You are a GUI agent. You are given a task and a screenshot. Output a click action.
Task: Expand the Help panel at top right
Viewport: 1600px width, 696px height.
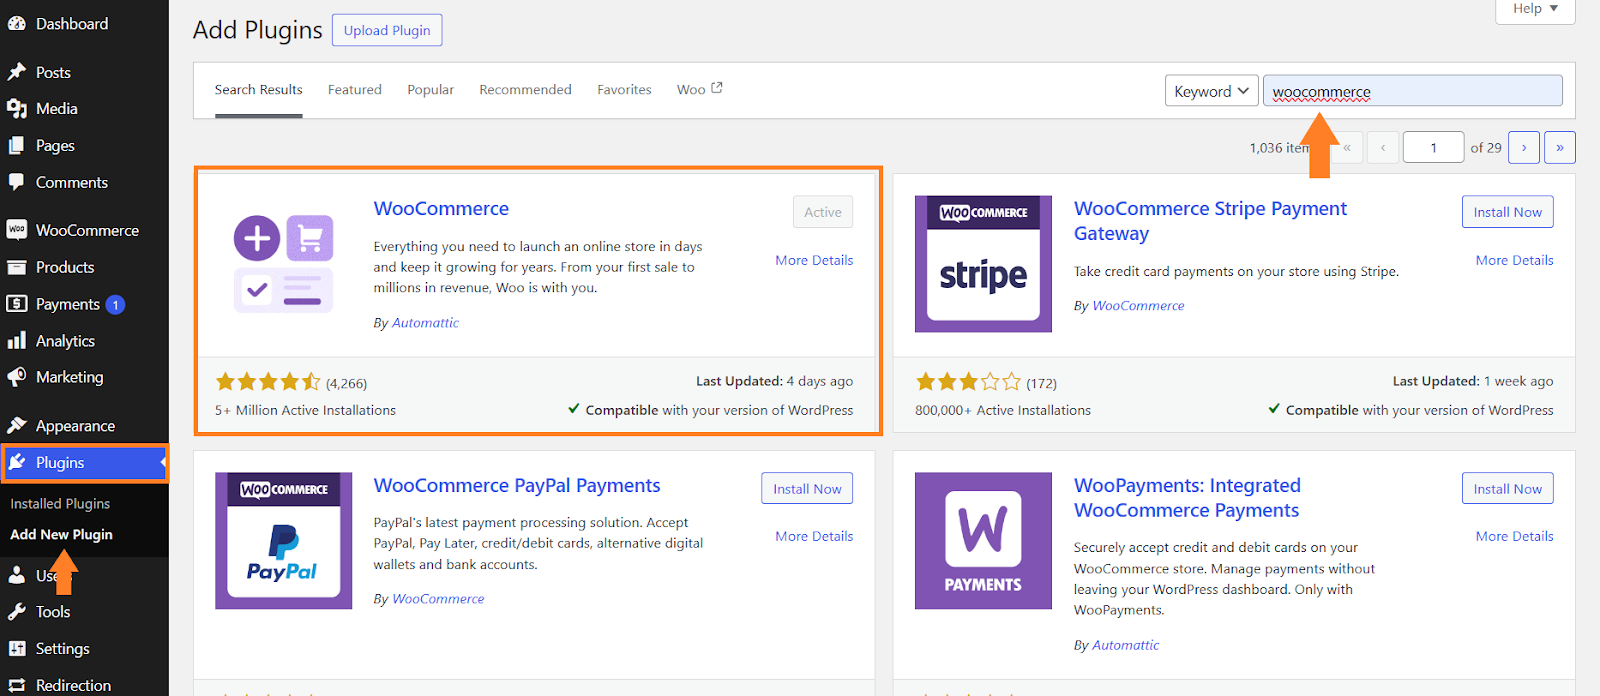(1535, 9)
